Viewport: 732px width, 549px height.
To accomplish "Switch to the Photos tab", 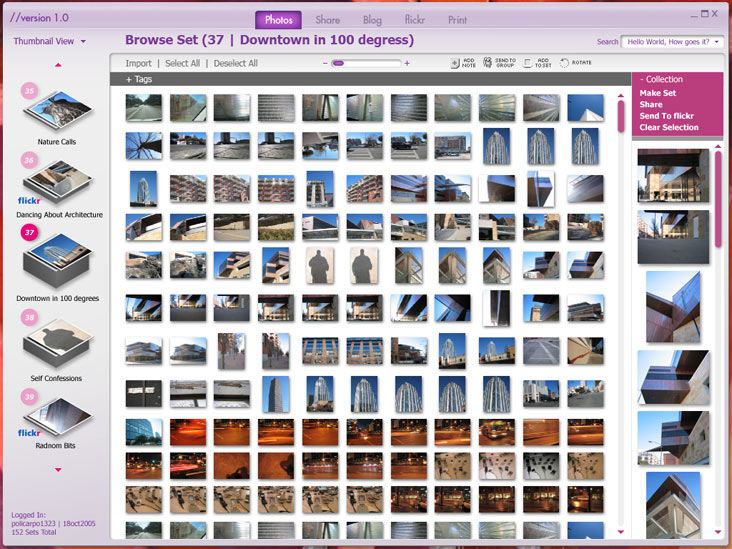I will (278, 20).
